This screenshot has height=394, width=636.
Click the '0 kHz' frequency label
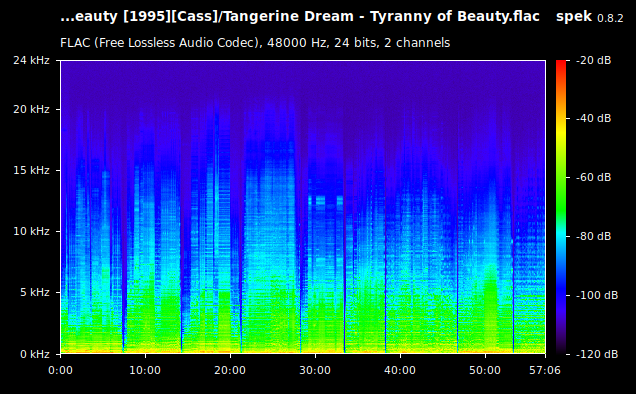click(x=35, y=354)
